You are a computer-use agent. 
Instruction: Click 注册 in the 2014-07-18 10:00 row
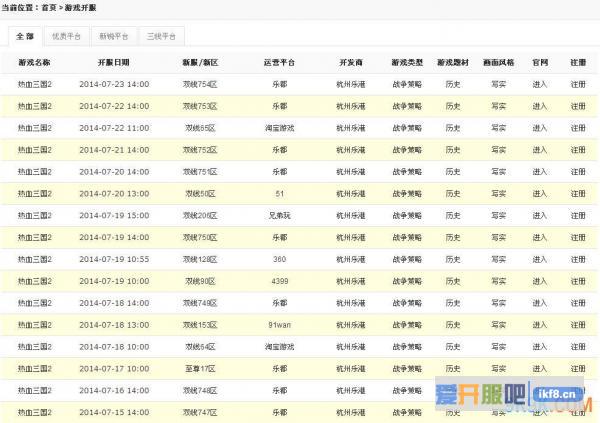(578, 346)
